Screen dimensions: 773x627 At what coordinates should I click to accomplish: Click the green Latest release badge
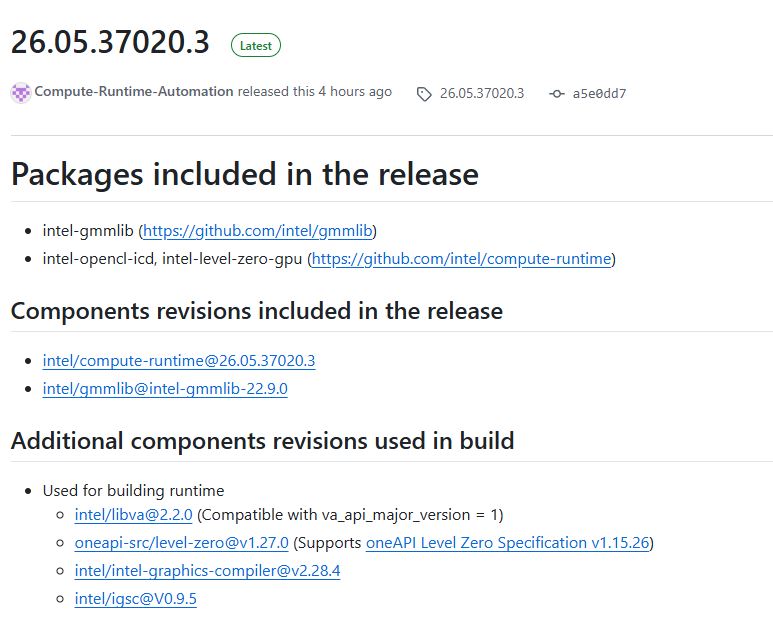click(x=256, y=45)
